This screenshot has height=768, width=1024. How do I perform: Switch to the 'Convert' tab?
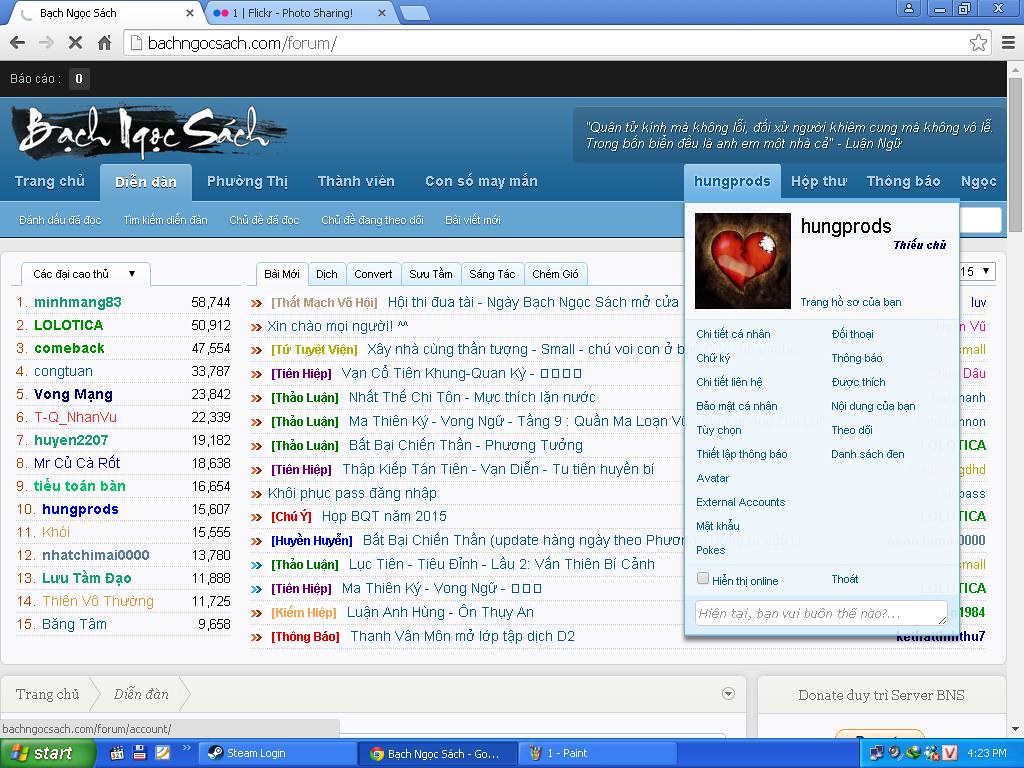coord(373,274)
